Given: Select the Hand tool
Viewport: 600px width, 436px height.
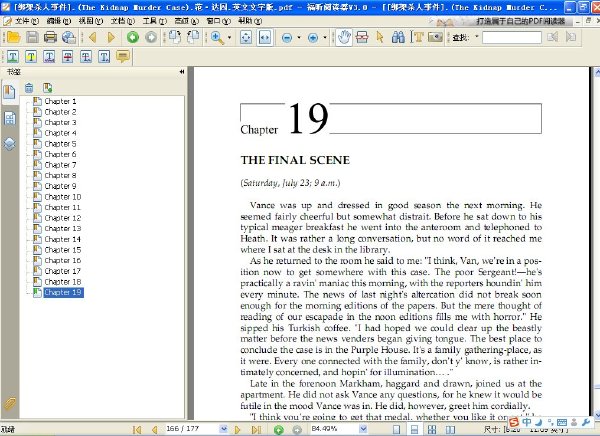Looking at the screenshot, I should (x=344, y=38).
